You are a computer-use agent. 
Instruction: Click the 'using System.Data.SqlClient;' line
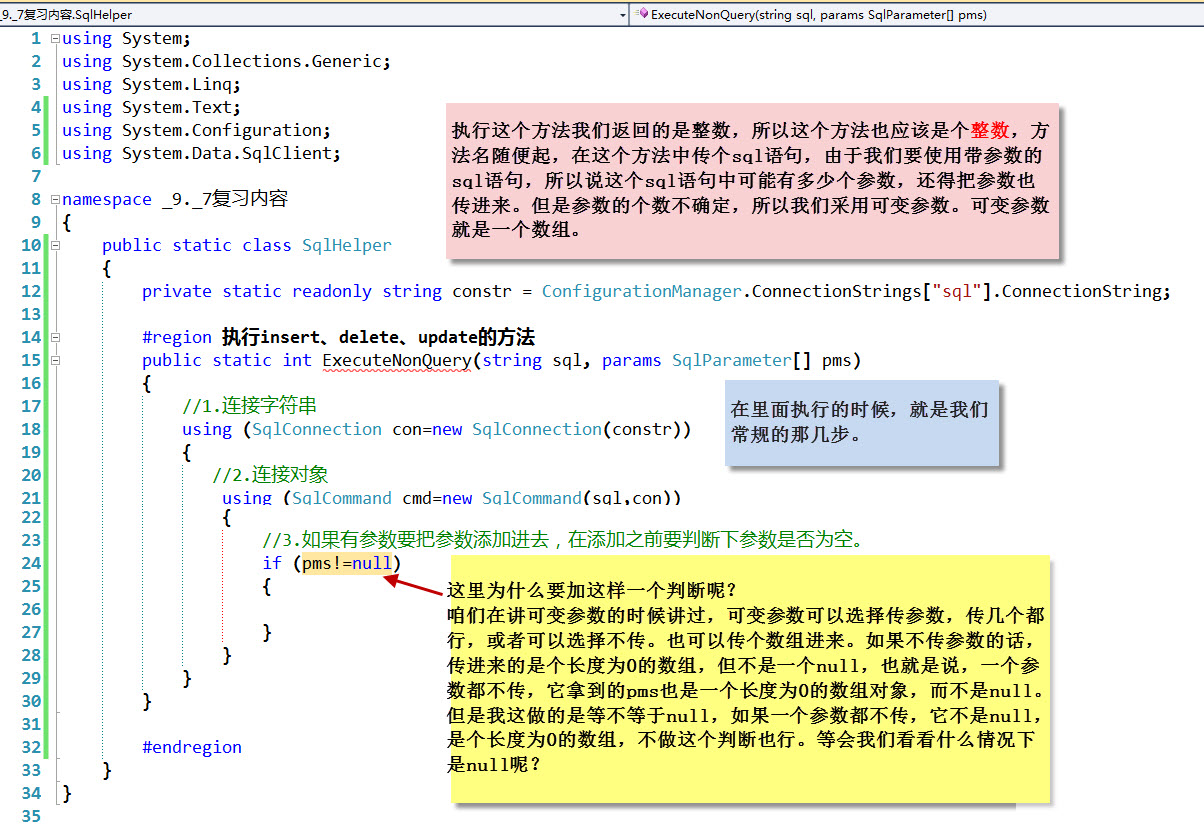pos(201,153)
